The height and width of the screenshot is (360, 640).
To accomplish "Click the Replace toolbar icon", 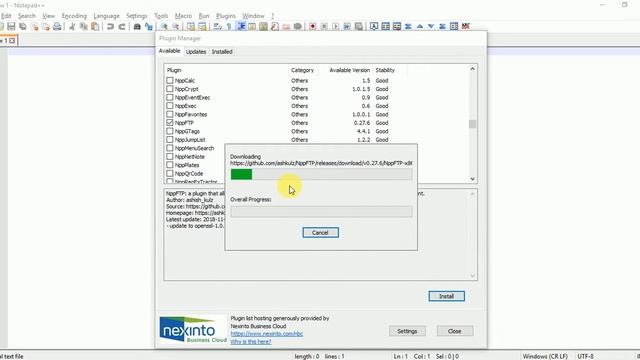I will click(x=149, y=27).
